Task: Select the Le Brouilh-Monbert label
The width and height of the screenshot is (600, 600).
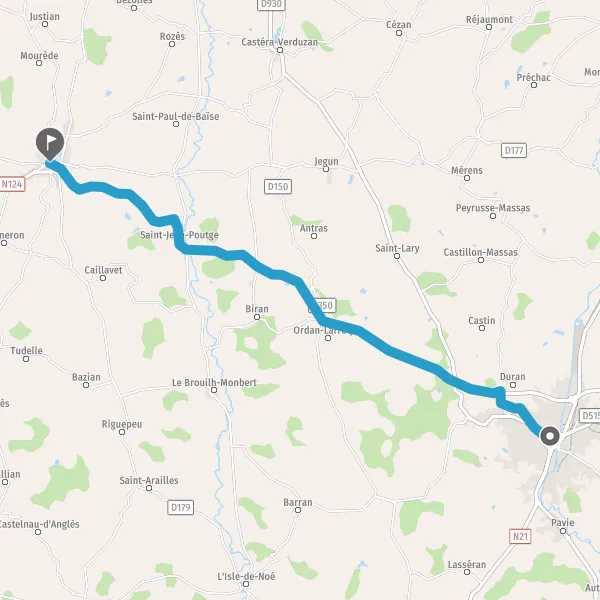Action: (x=214, y=382)
